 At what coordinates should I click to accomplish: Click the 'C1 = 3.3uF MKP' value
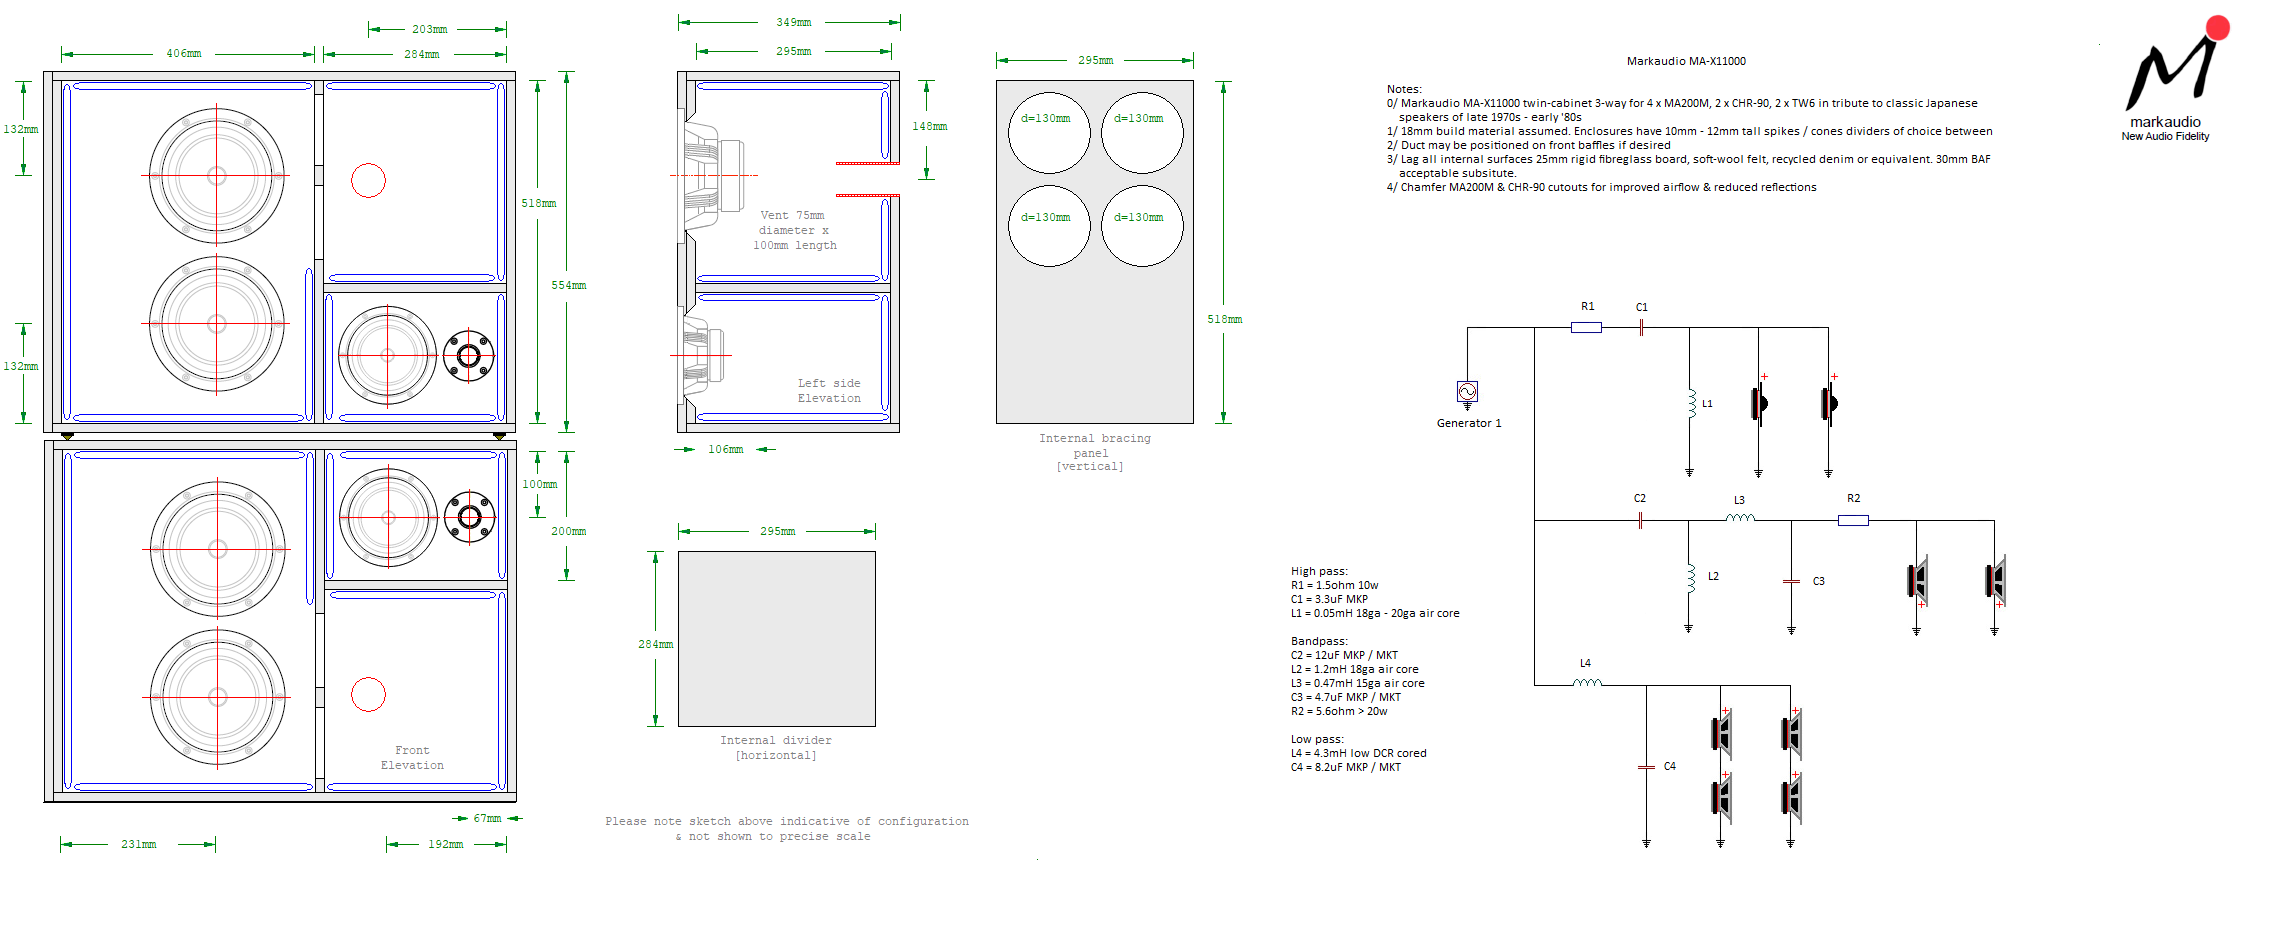pos(1329,599)
